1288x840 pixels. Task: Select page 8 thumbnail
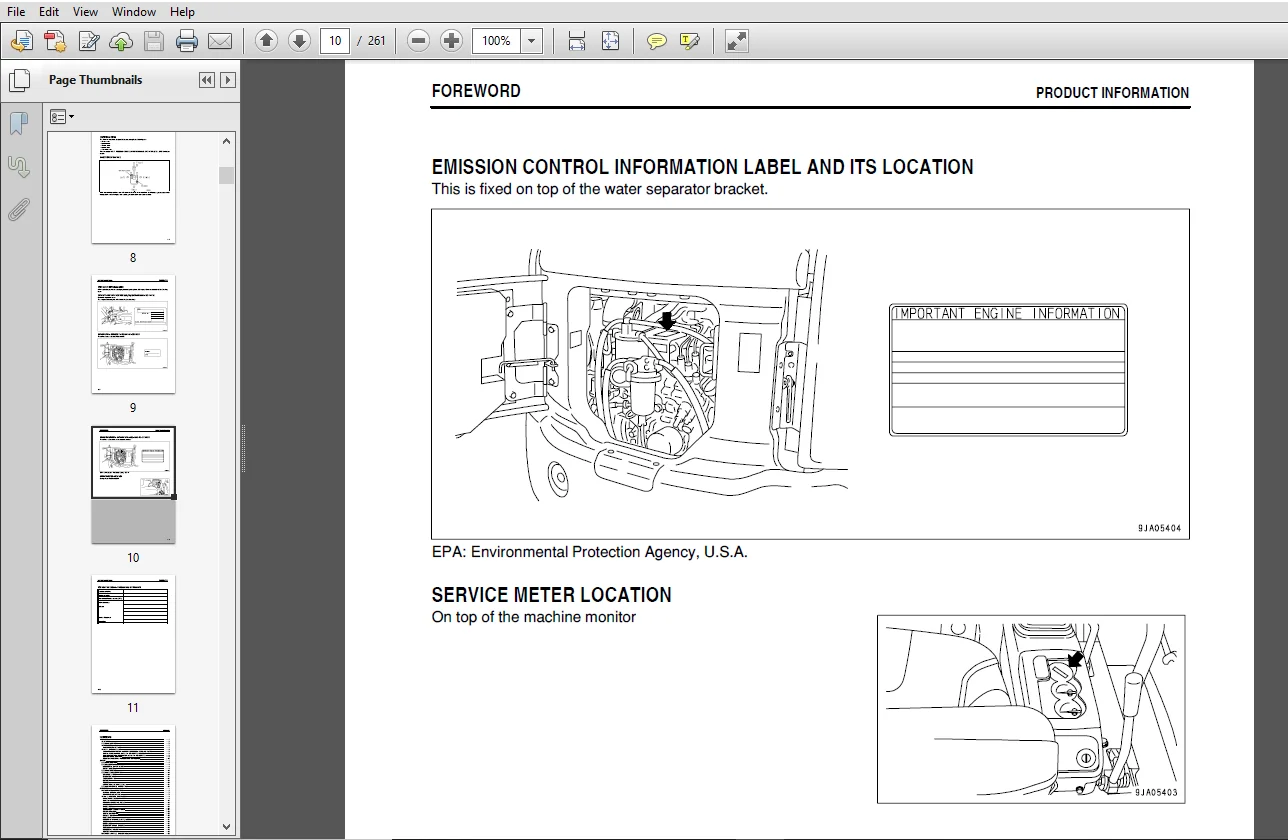[x=133, y=187]
